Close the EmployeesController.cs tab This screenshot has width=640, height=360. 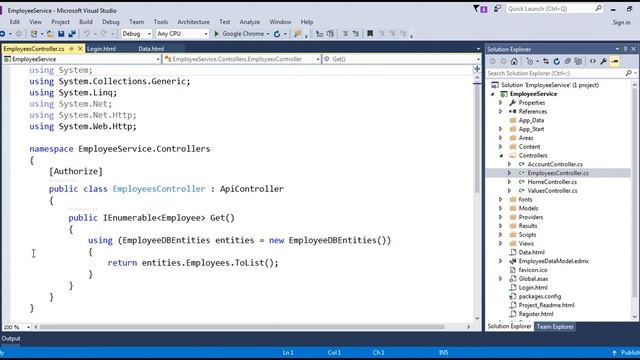point(80,49)
